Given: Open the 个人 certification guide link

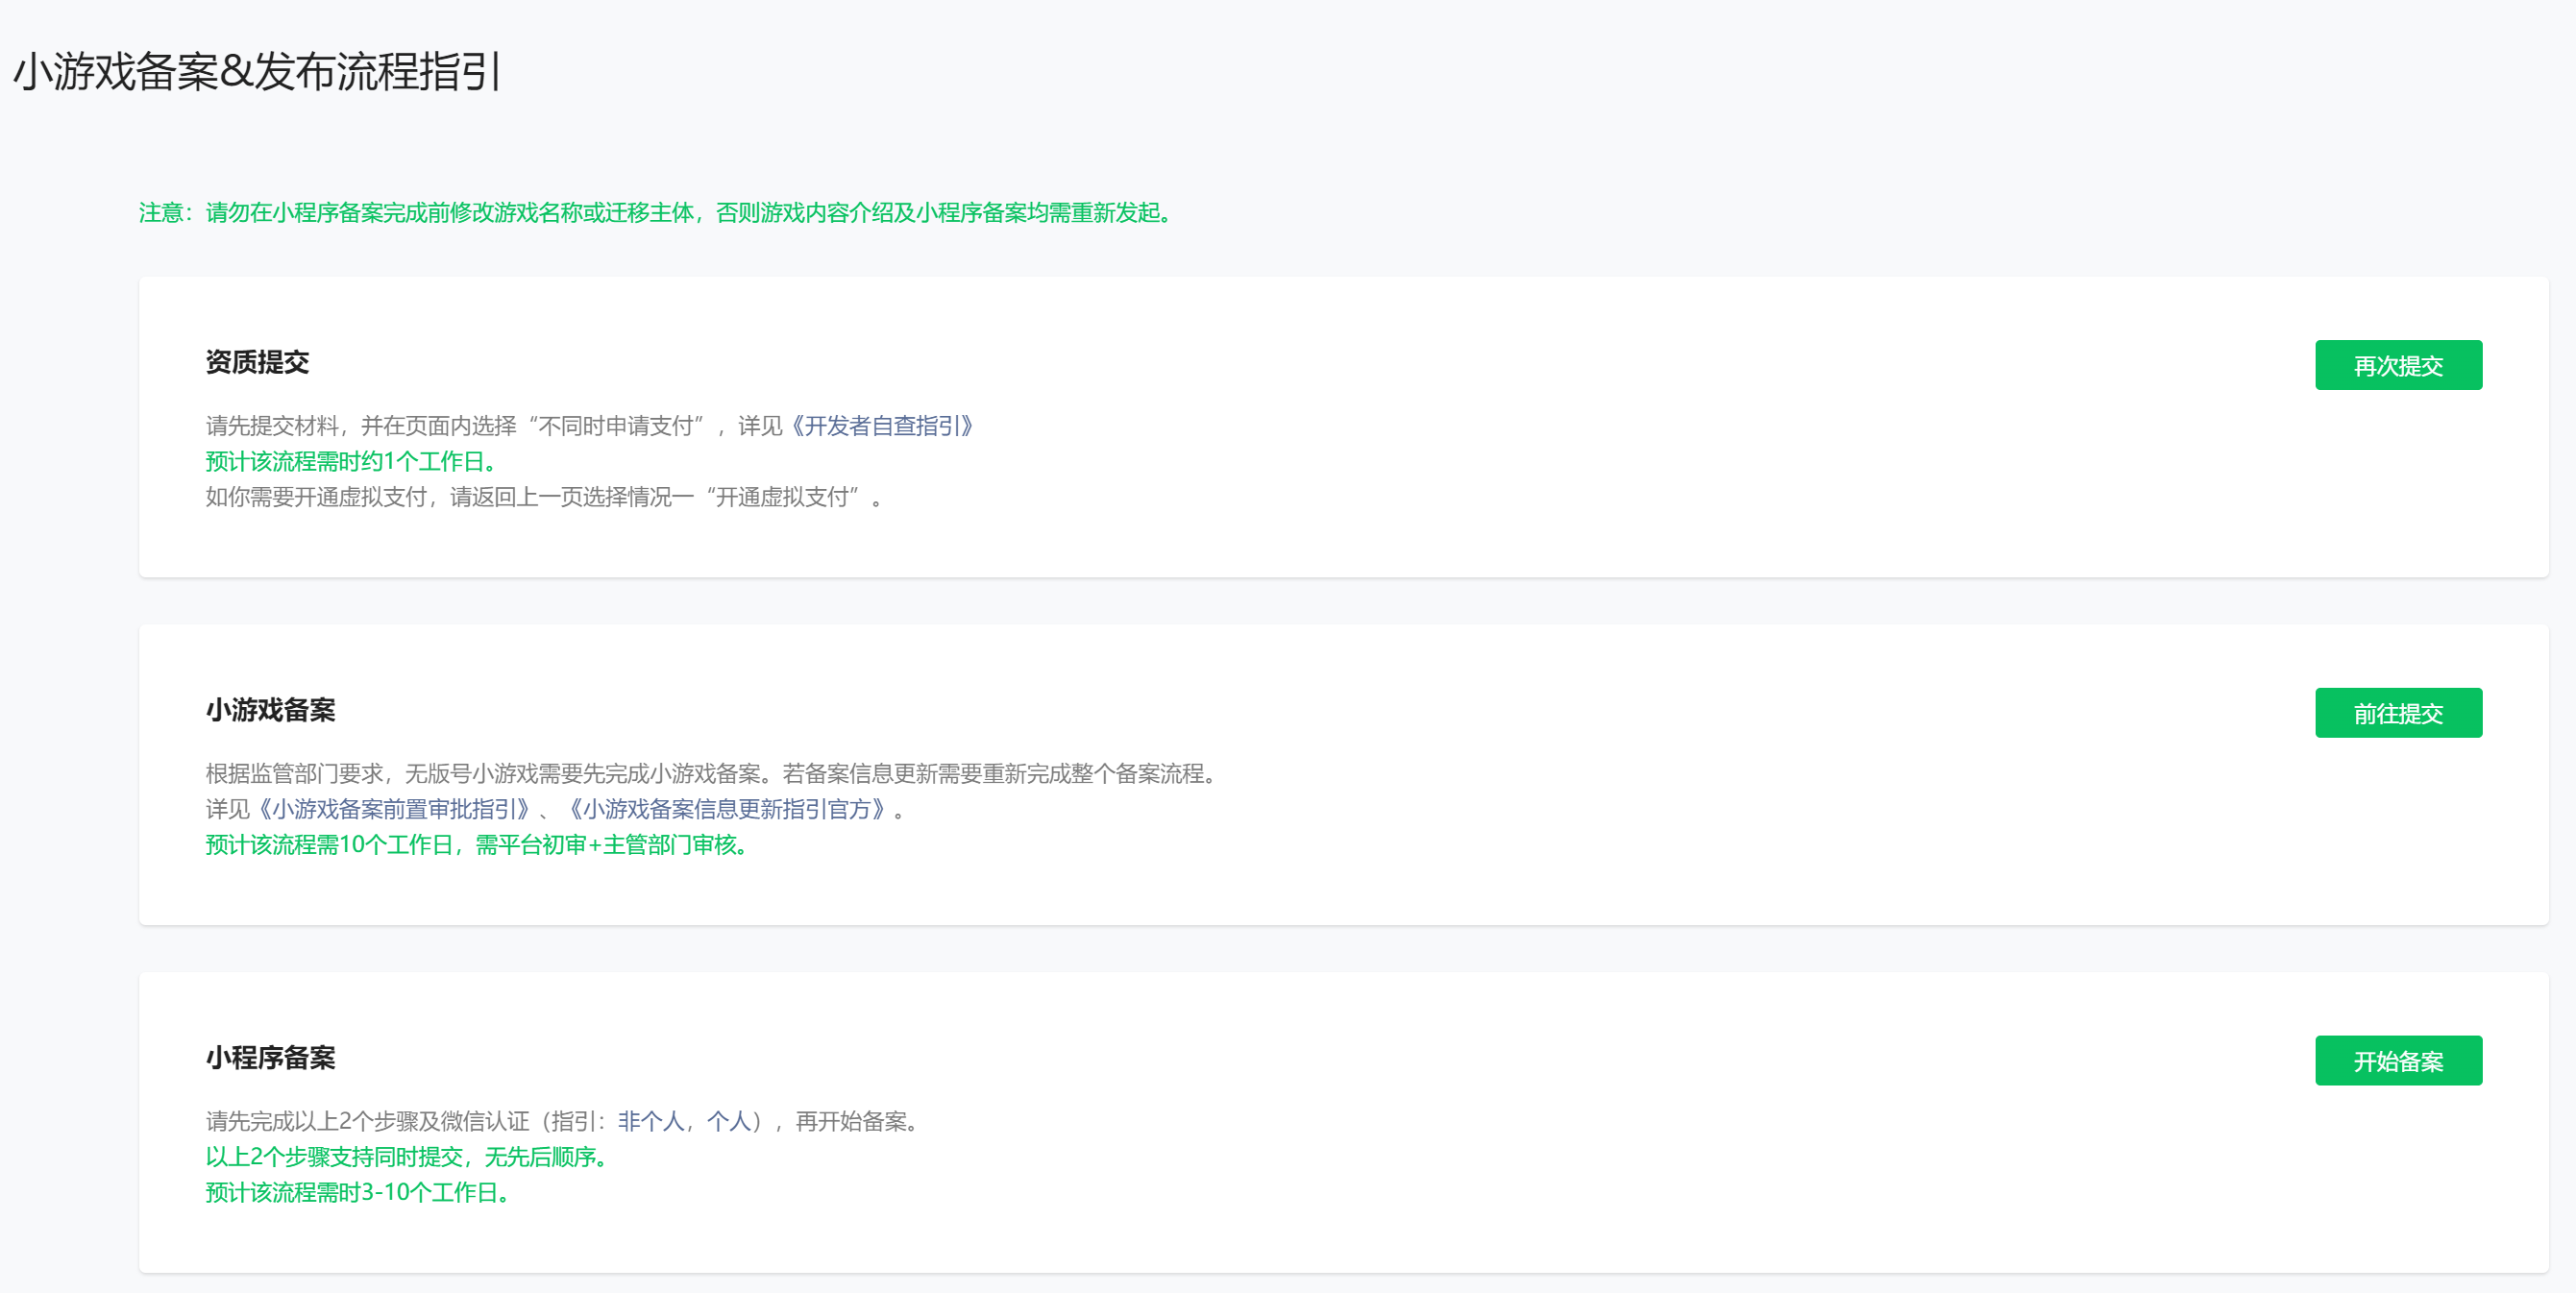Looking at the screenshot, I should [x=728, y=1121].
